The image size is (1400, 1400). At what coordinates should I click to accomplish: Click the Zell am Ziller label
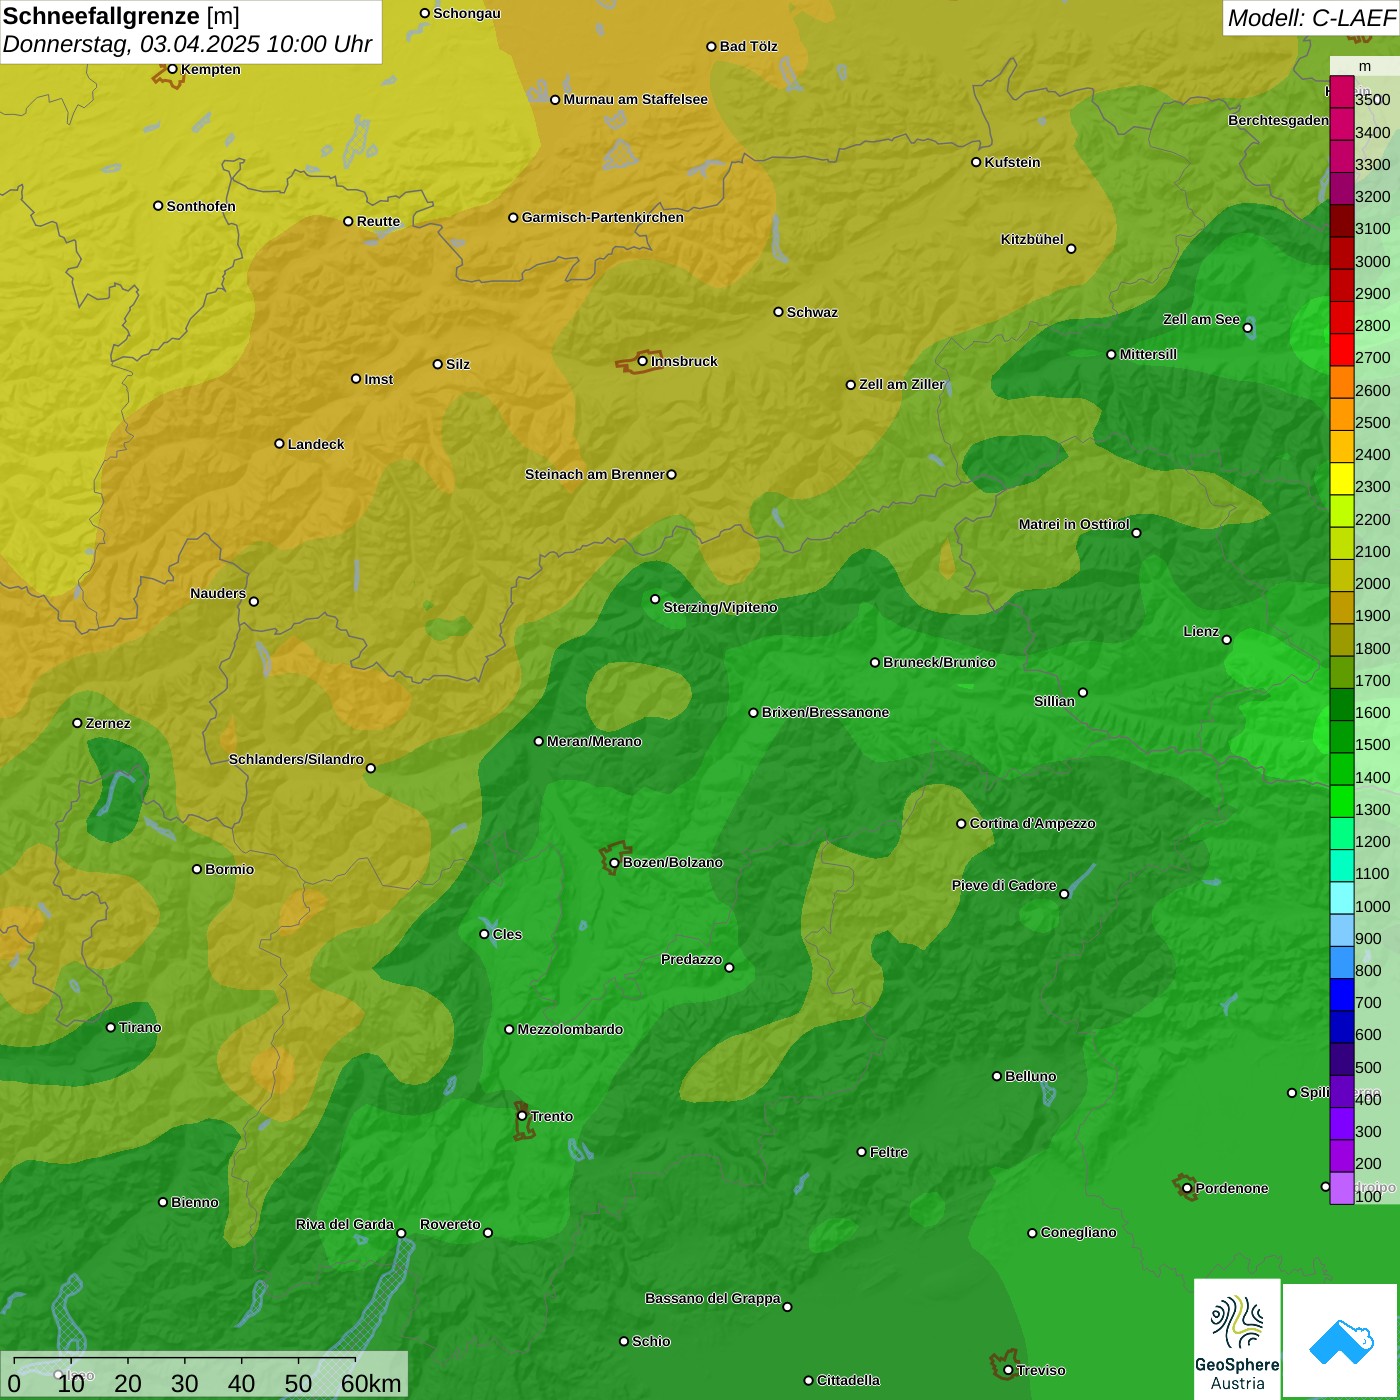(902, 384)
